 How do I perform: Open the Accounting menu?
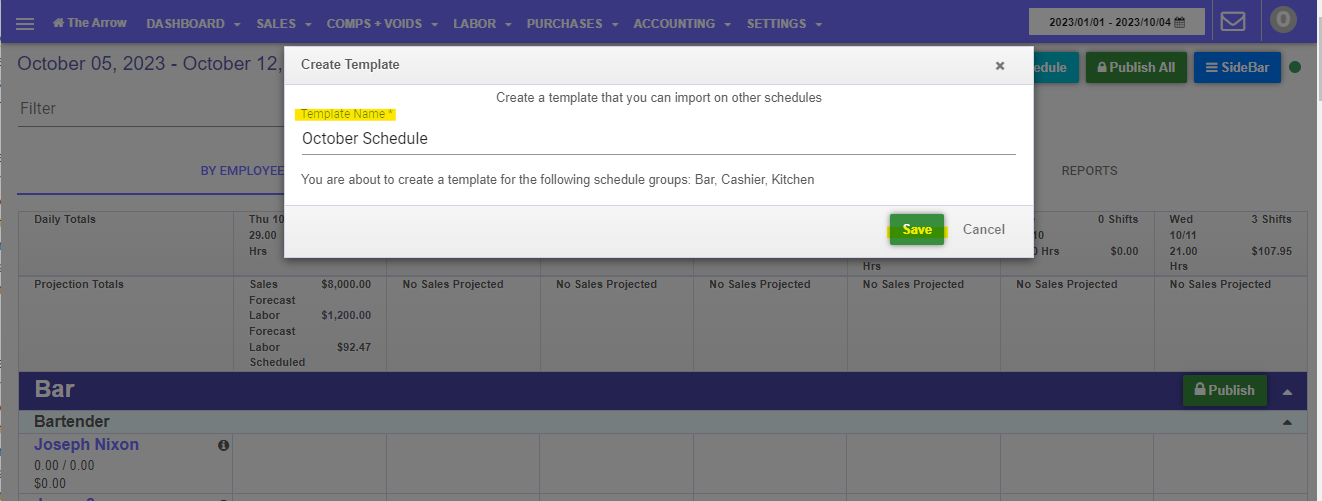tap(682, 23)
